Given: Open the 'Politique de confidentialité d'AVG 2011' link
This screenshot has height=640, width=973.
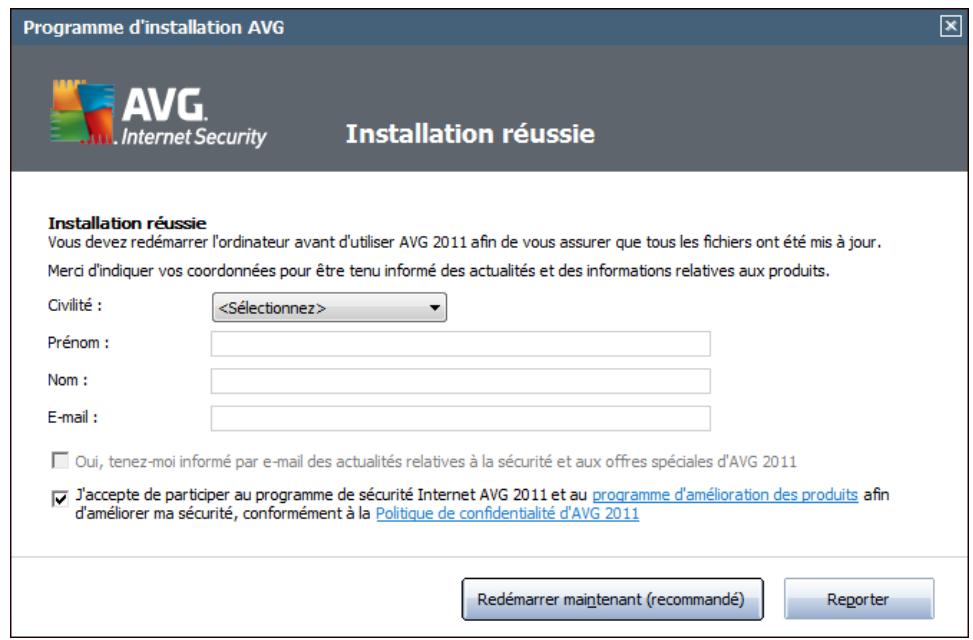Looking at the screenshot, I should pyautogui.click(x=508, y=514).
